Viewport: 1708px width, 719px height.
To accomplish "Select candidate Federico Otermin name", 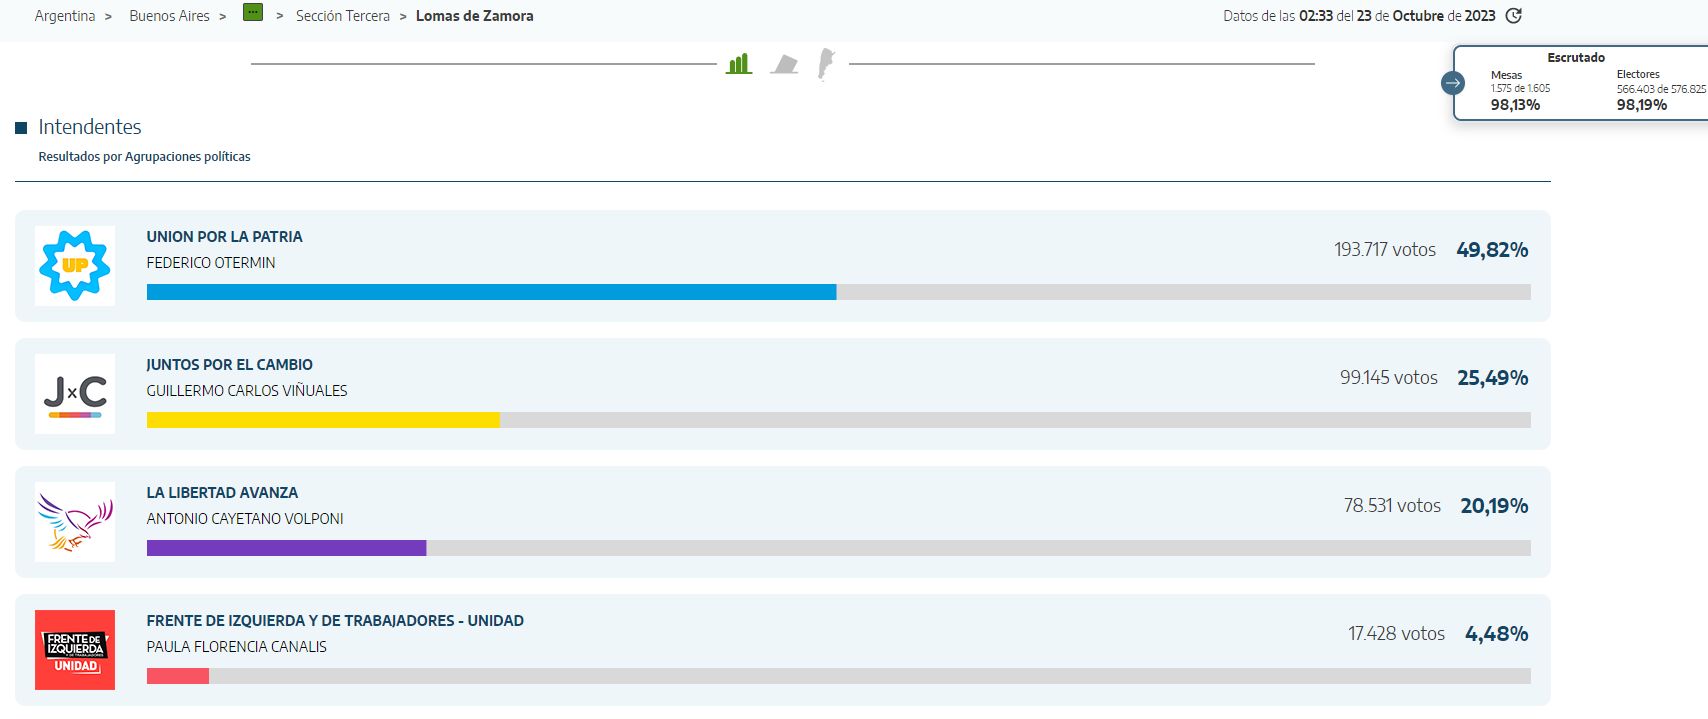I will 211,263.
